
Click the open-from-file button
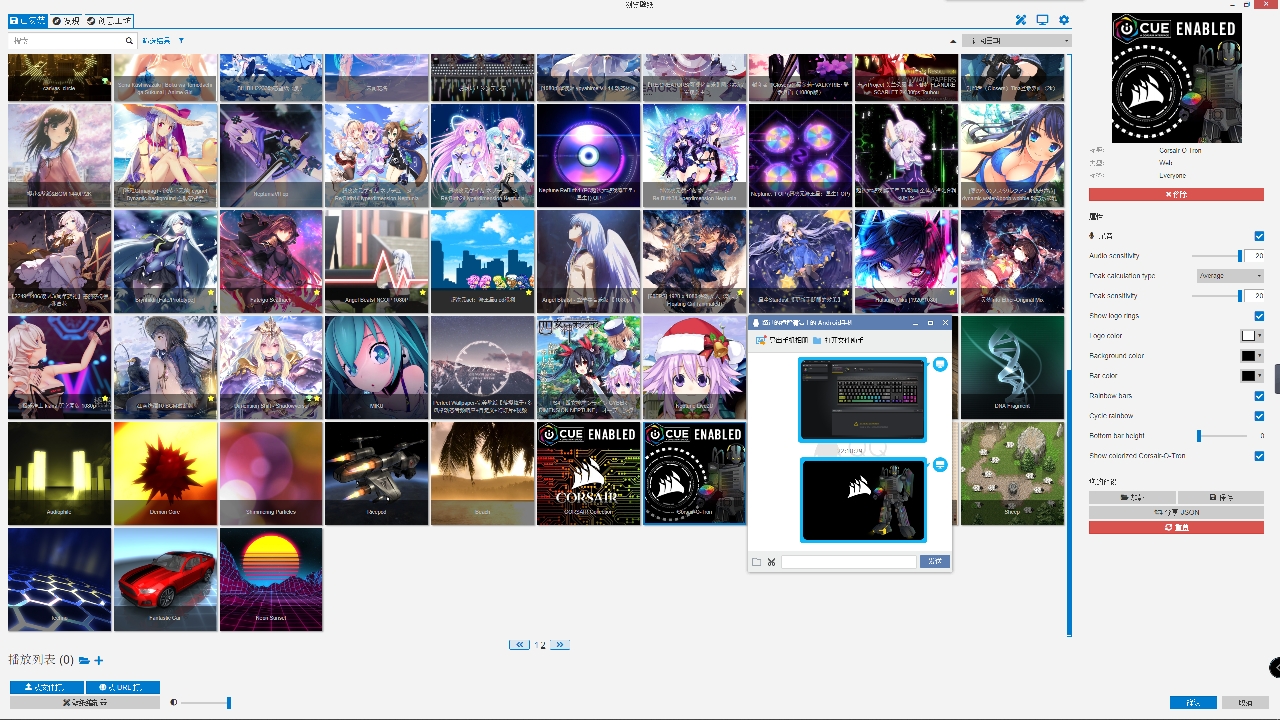coord(47,687)
